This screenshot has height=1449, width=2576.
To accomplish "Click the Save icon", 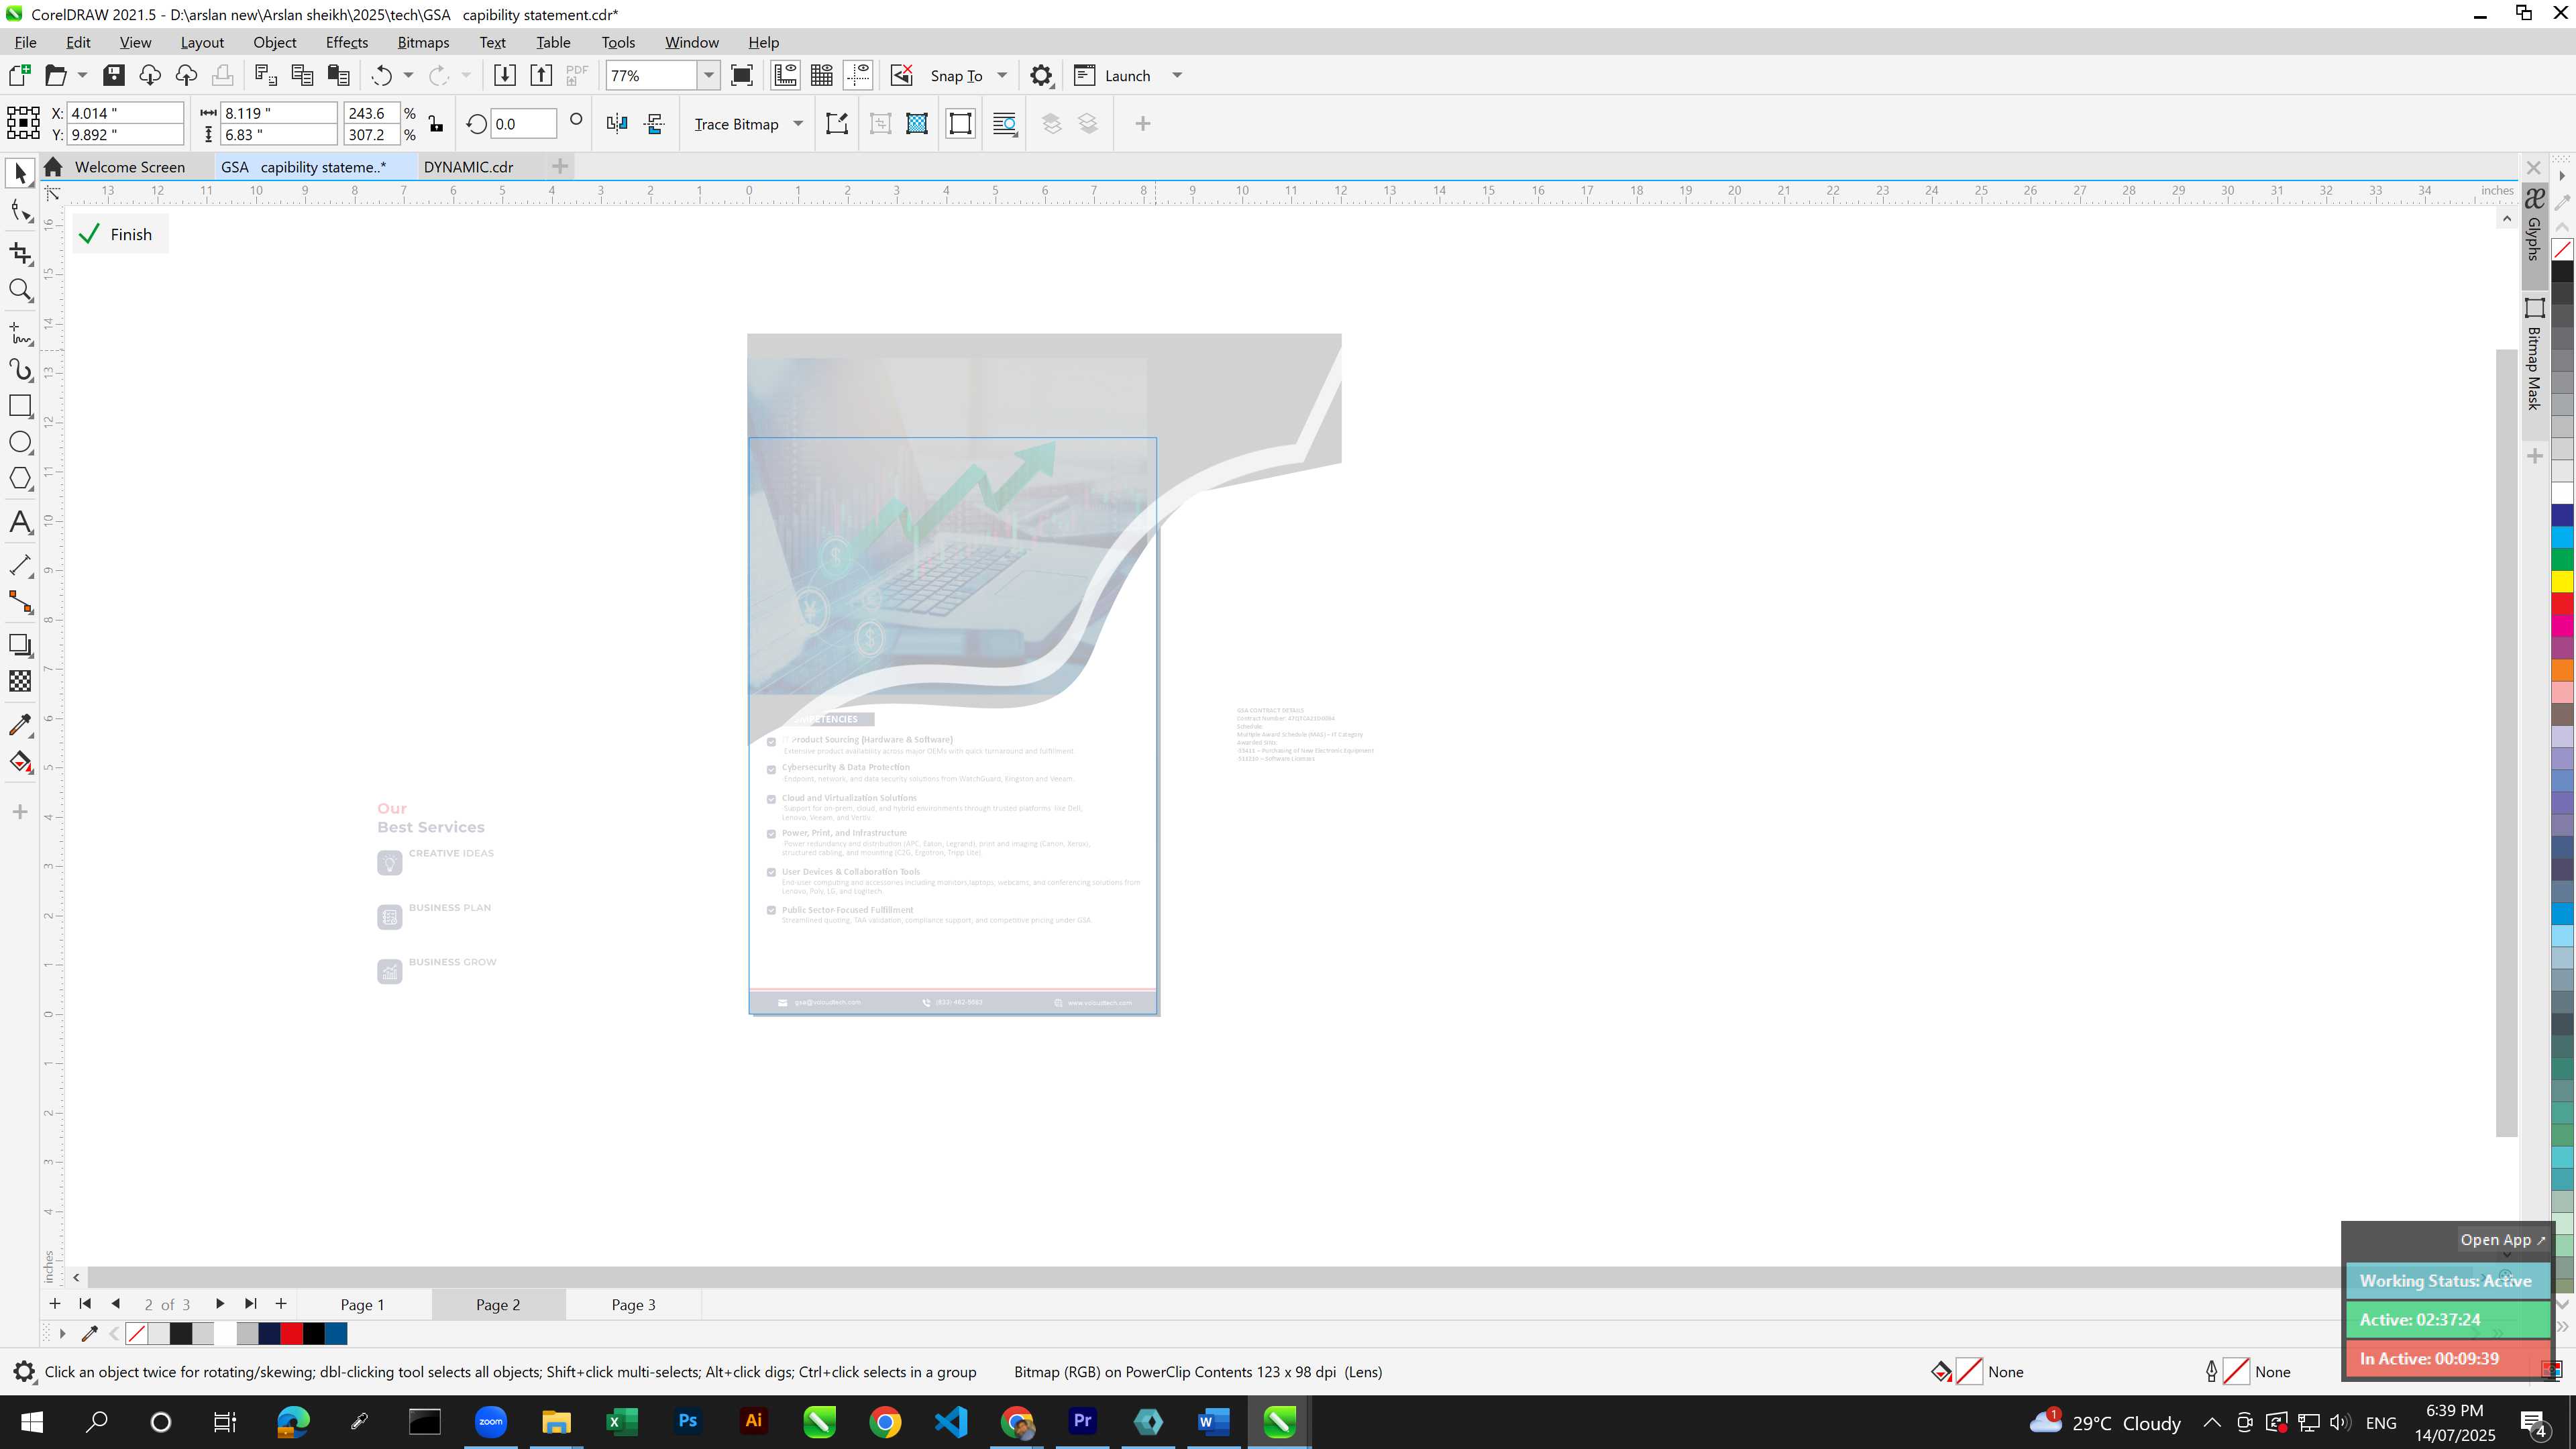I will pyautogui.click(x=114, y=75).
